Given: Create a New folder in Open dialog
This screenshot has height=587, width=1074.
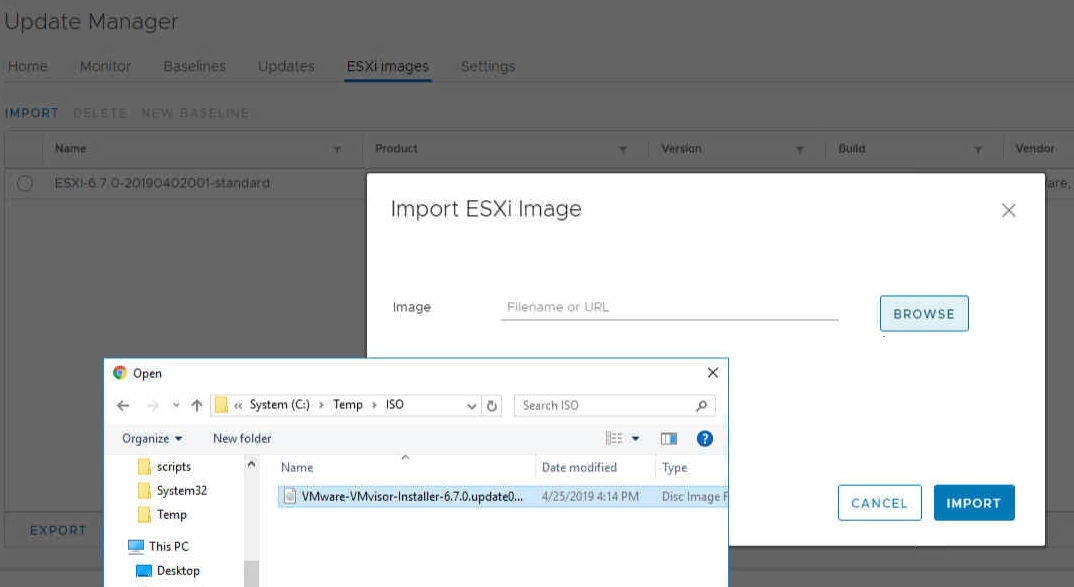Looking at the screenshot, I should point(242,438).
